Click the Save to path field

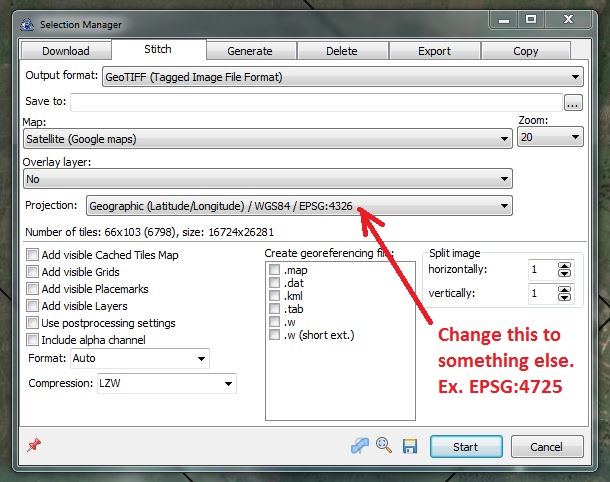(315, 102)
